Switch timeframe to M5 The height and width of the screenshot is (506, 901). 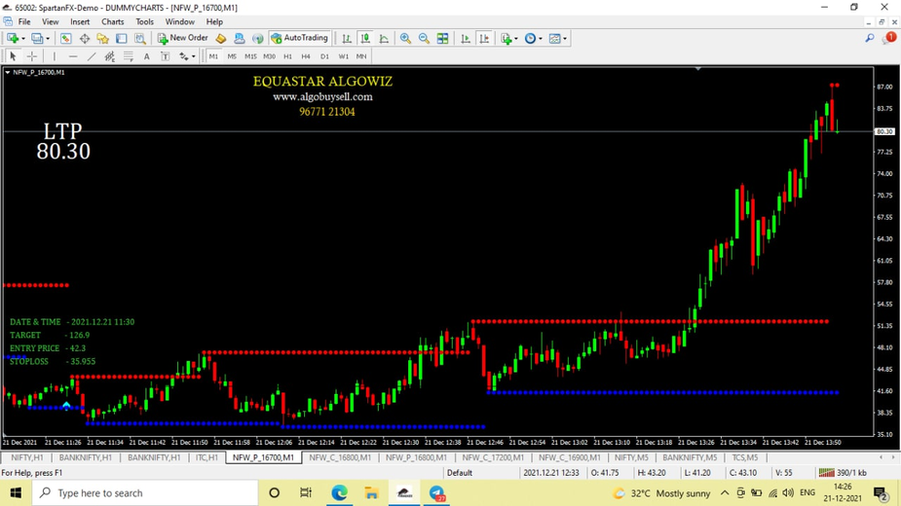pos(232,56)
